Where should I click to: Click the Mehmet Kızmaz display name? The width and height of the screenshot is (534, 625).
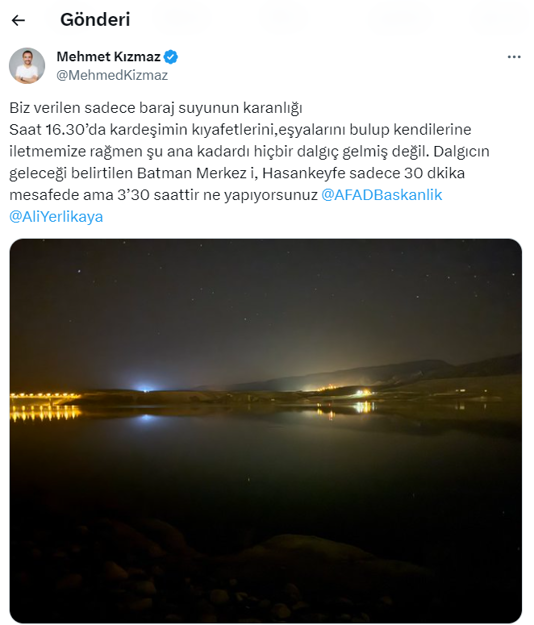pos(108,57)
